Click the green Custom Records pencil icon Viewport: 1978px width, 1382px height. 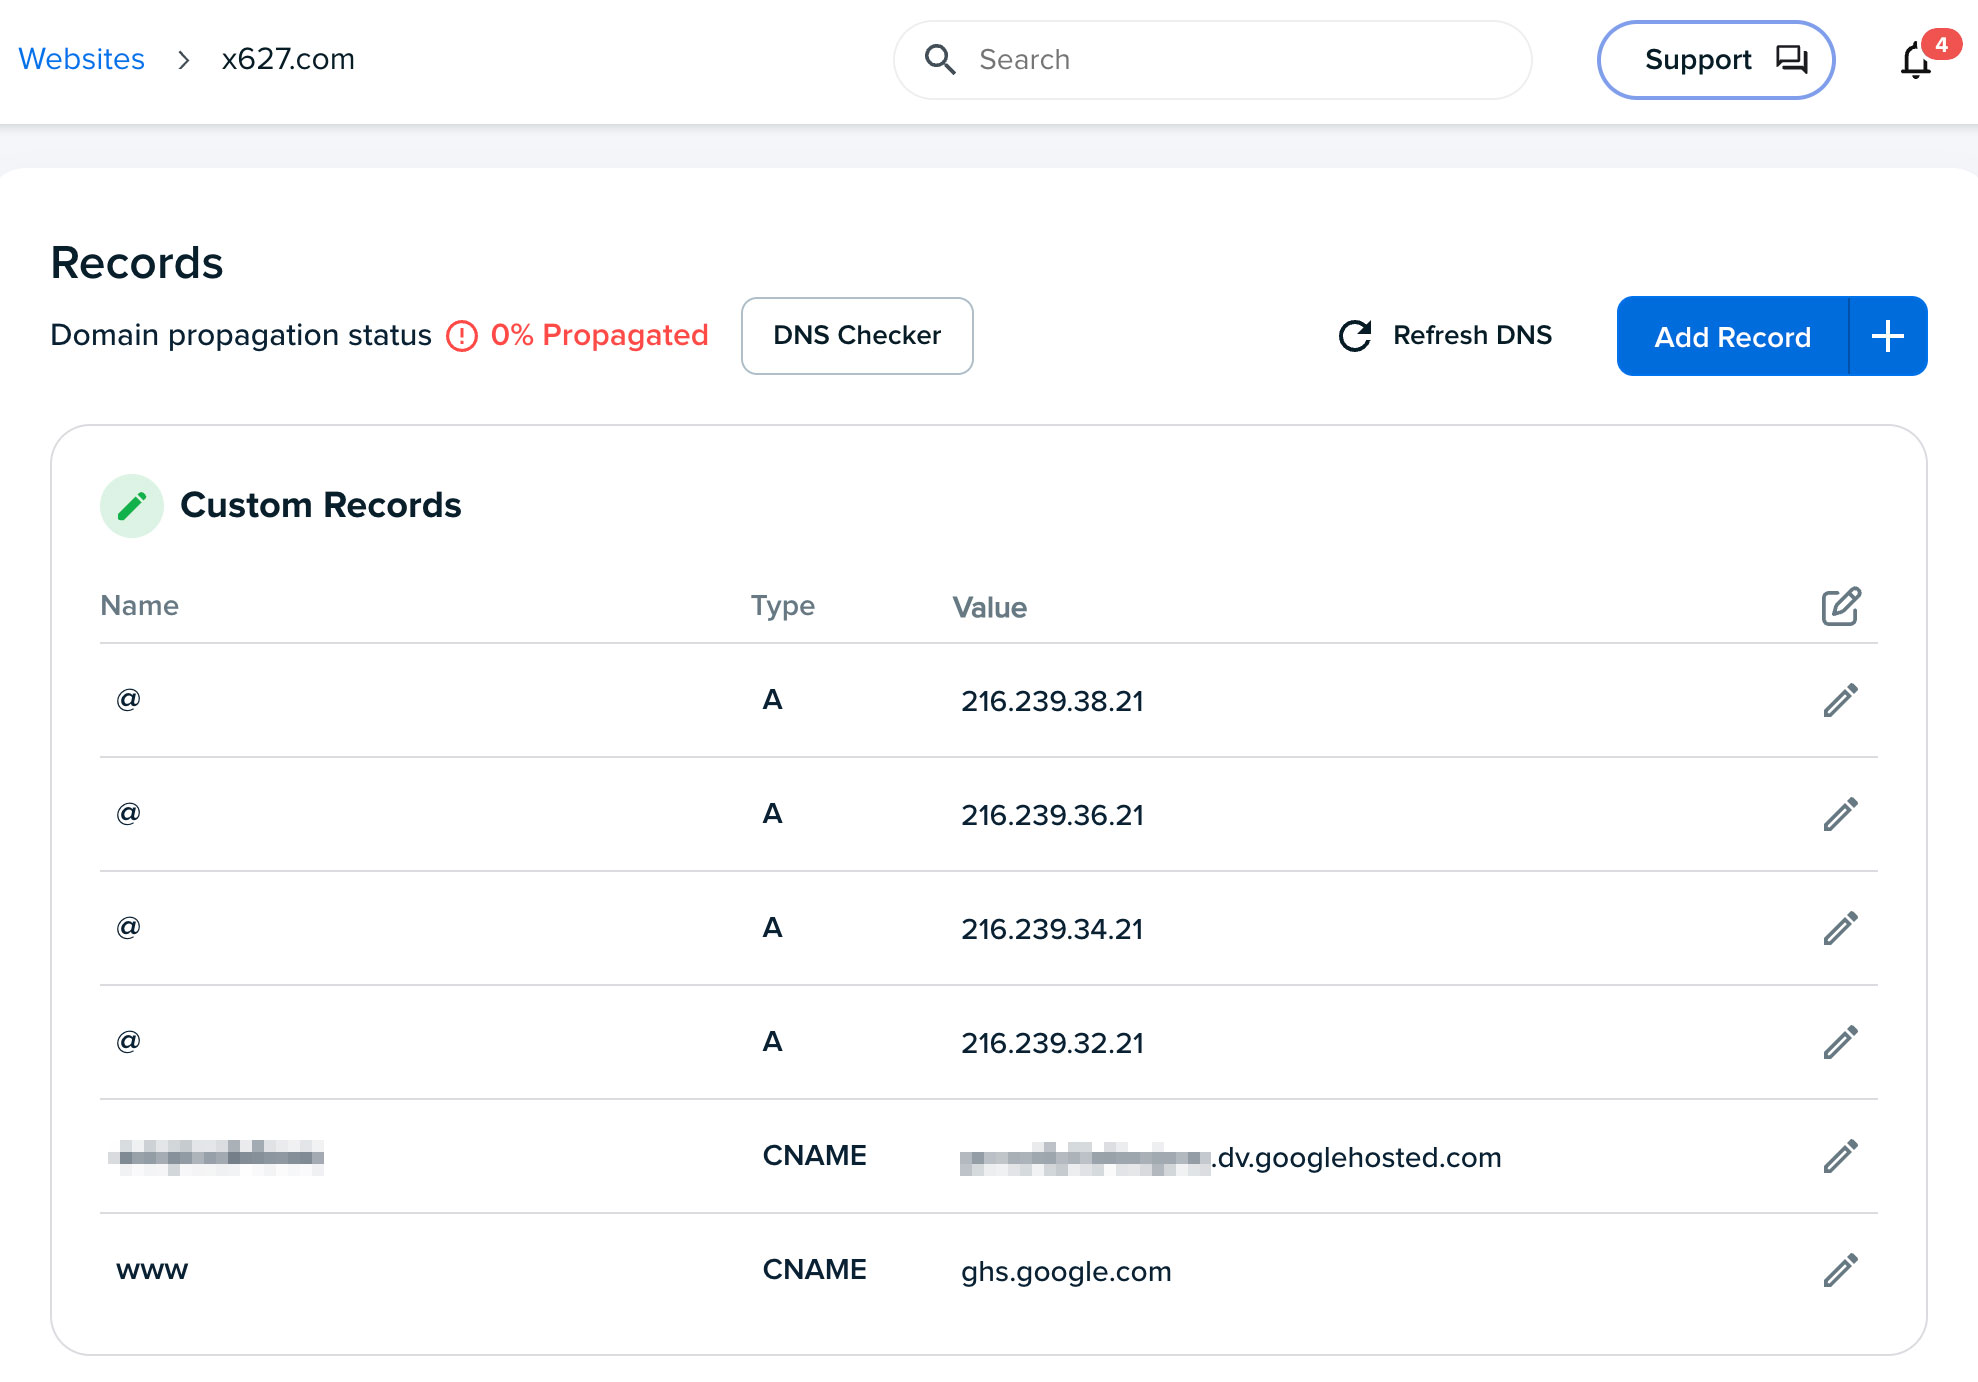(x=132, y=506)
